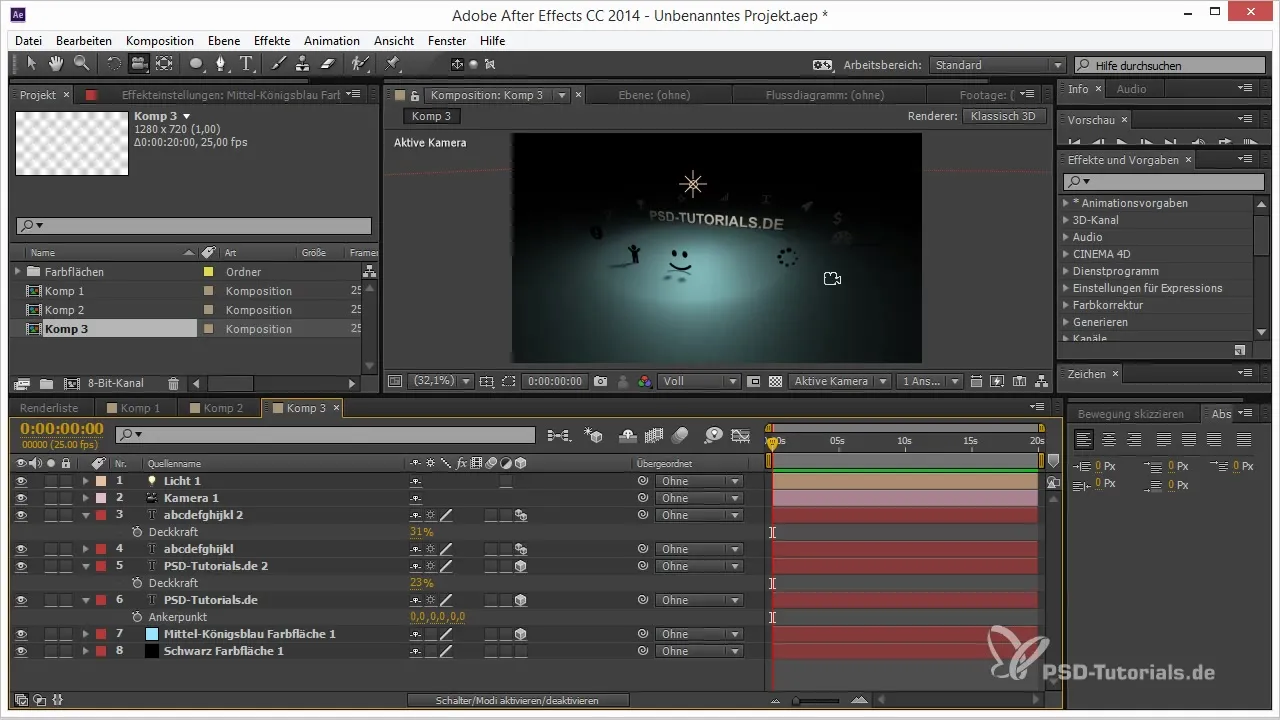The height and width of the screenshot is (720, 1280).
Task: Toggle 3D layer switch for PSD-Tutorials.de
Action: (520, 600)
